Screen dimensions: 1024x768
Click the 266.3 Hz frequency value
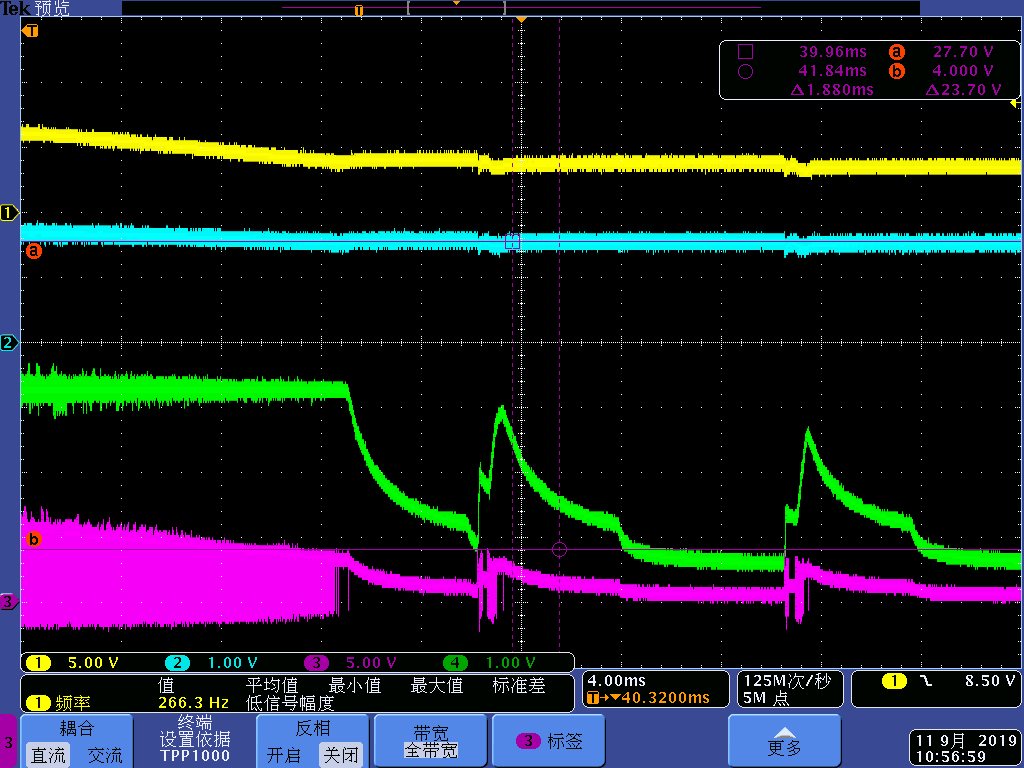(x=193, y=703)
